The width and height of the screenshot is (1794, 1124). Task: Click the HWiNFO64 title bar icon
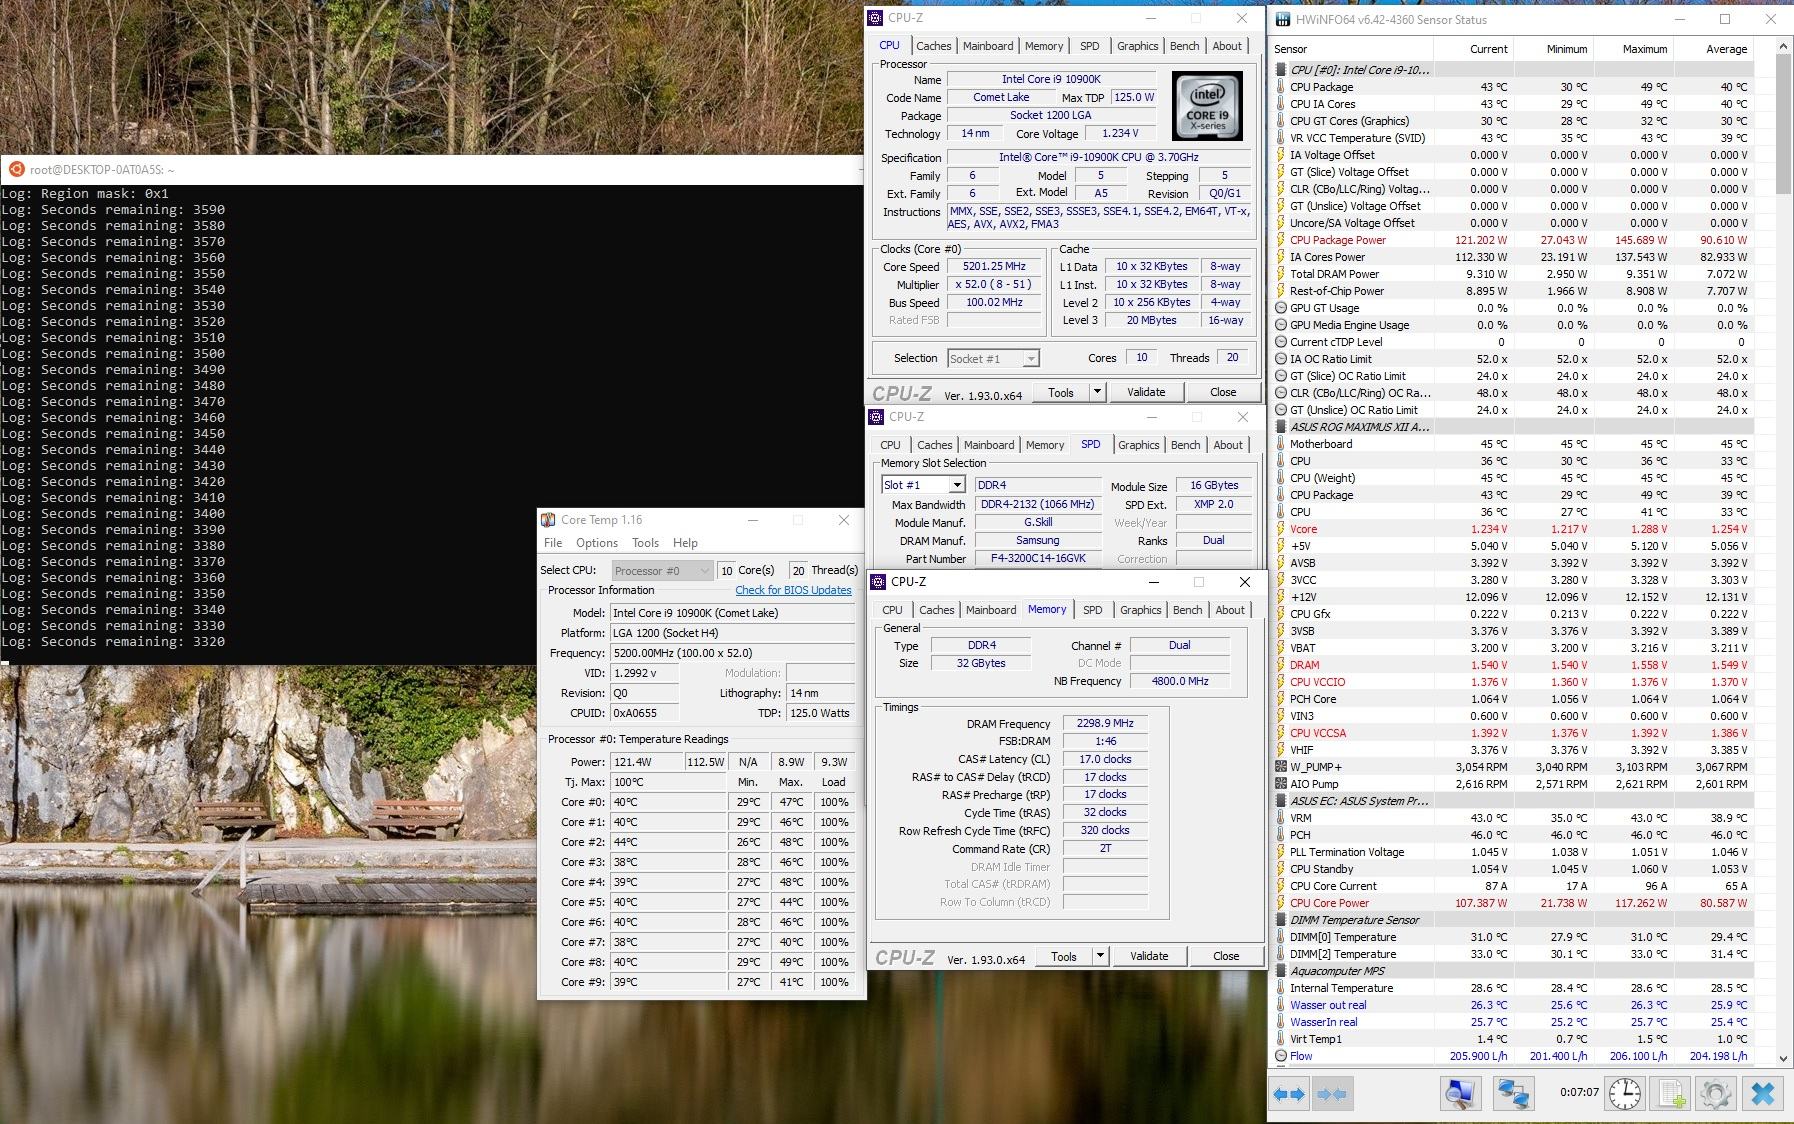pos(1282,19)
